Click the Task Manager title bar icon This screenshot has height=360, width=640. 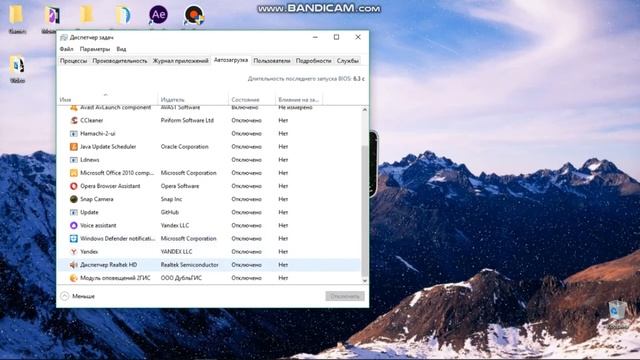click(x=64, y=37)
